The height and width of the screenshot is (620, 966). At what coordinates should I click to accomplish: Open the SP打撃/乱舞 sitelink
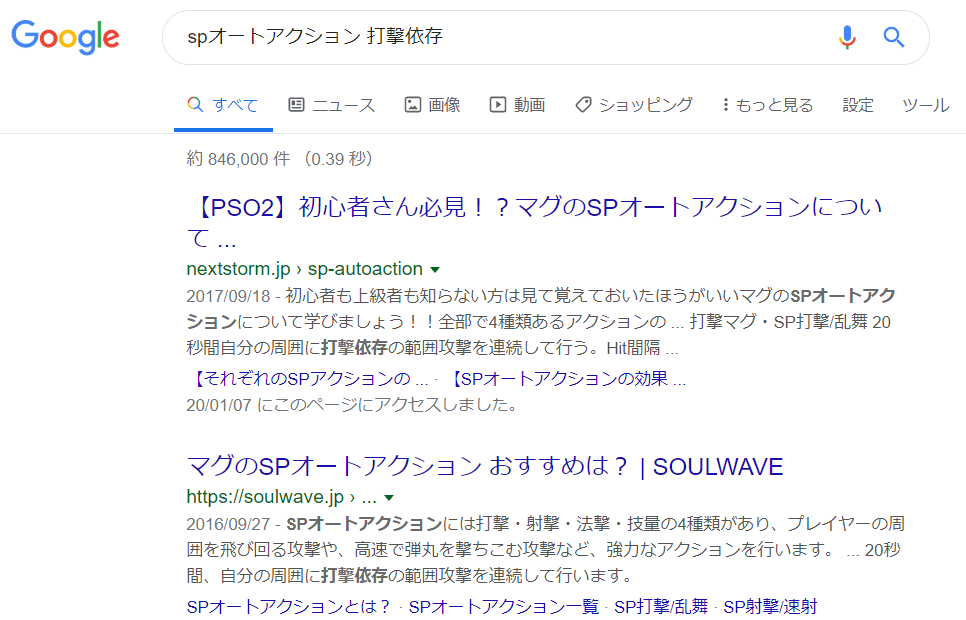tap(661, 606)
